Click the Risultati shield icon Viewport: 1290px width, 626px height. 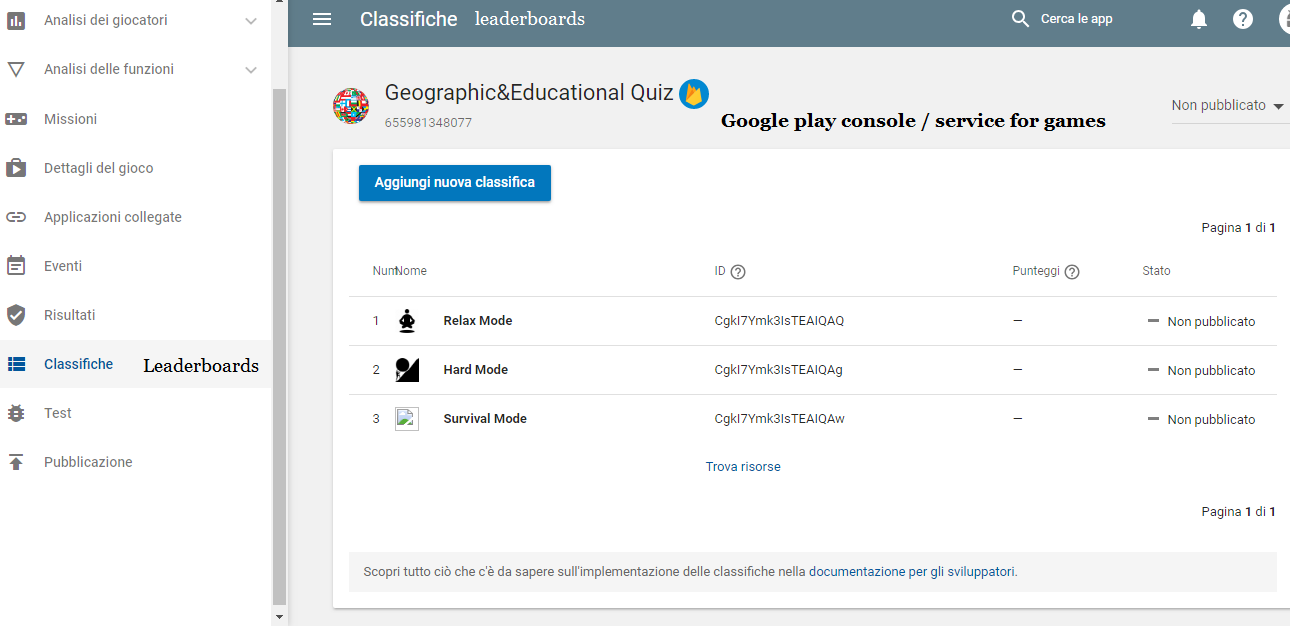click(x=16, y=315)
